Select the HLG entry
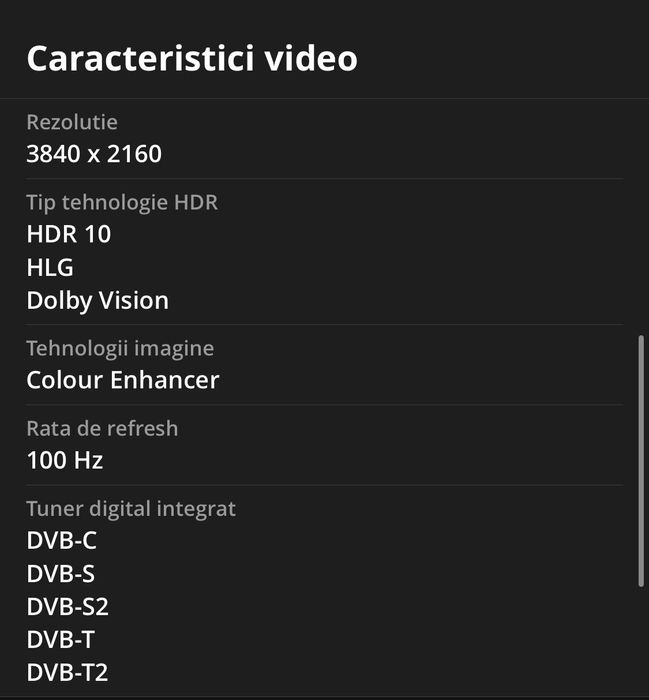 50,267
